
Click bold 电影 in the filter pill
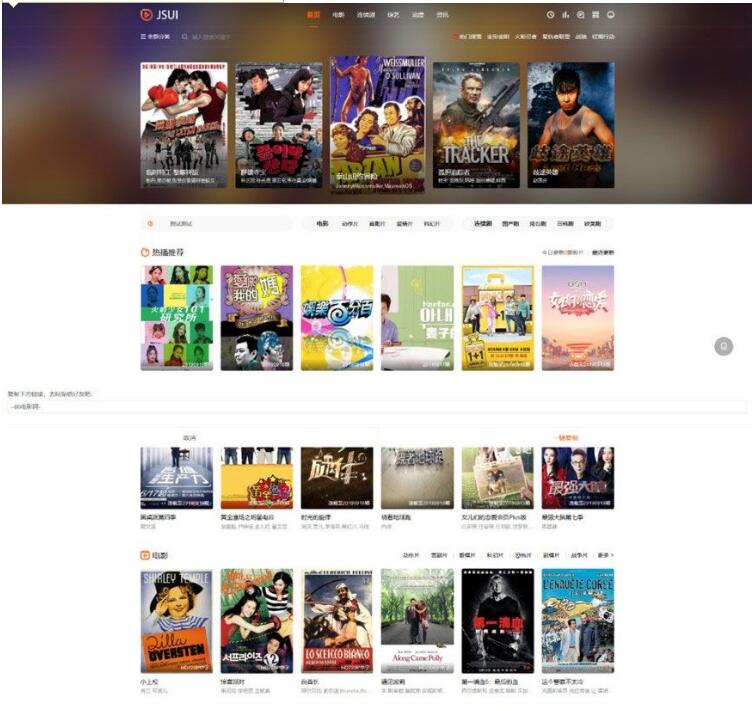coord(322,223)
